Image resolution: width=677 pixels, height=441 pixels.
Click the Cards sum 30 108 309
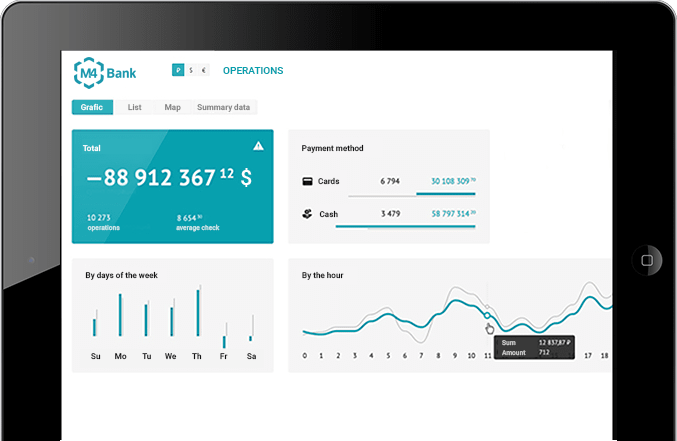coord(453,181)
